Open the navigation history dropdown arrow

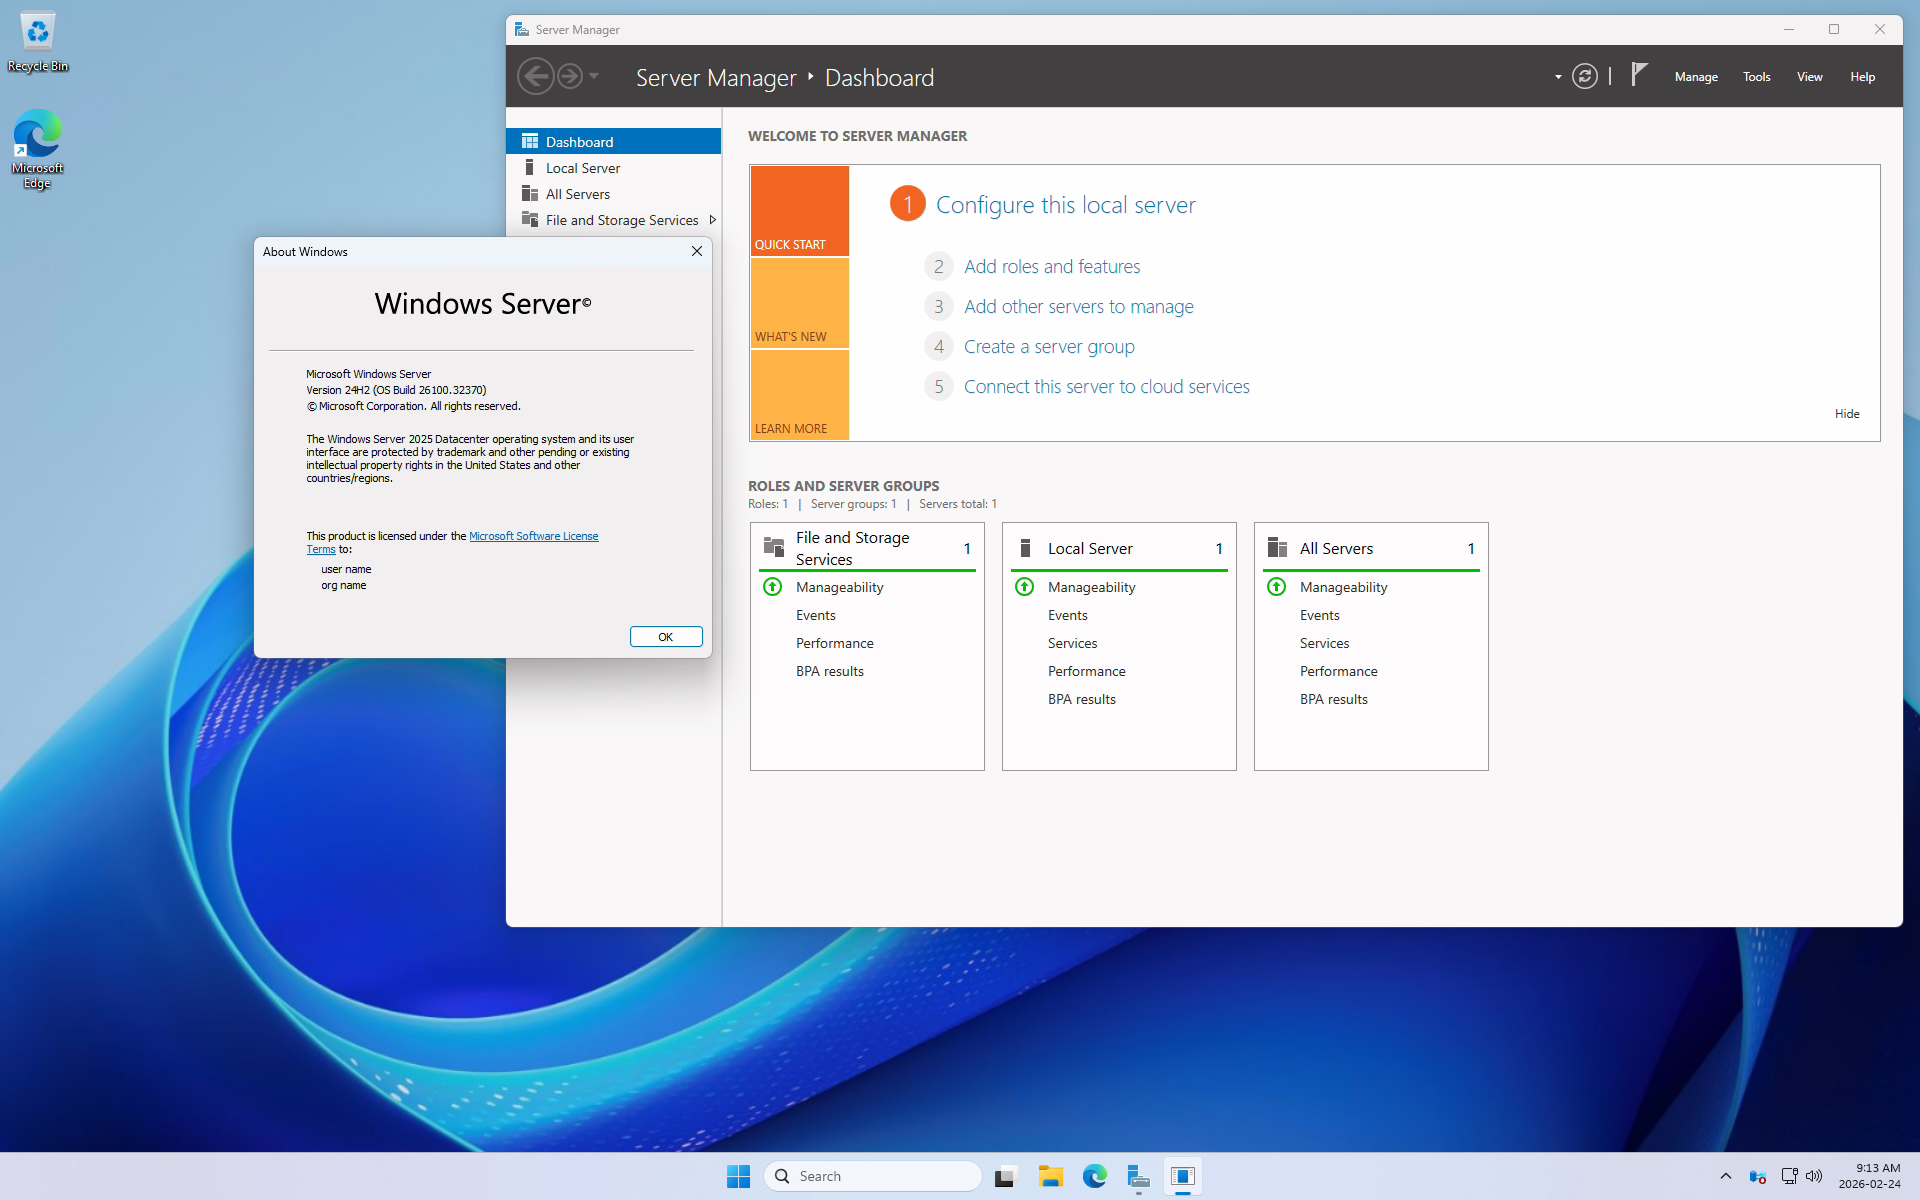[x=594, y=76]
